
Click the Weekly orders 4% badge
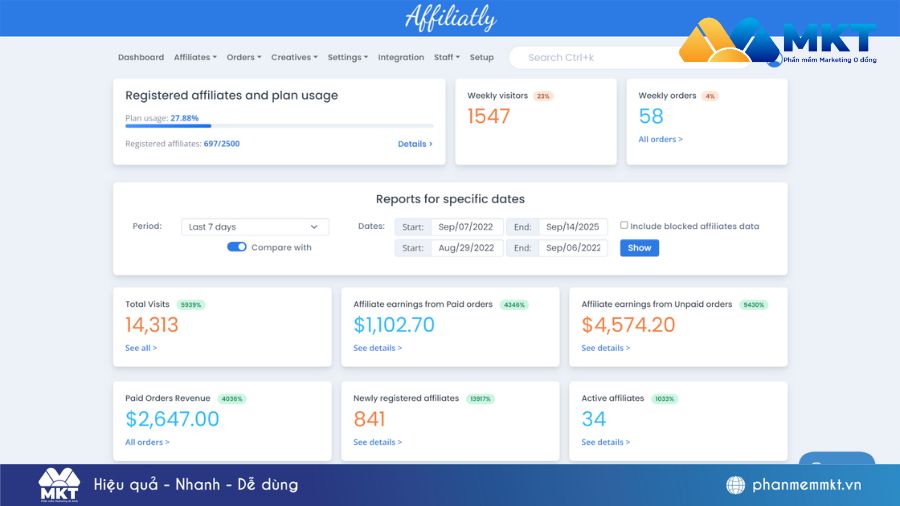(710, 96)
